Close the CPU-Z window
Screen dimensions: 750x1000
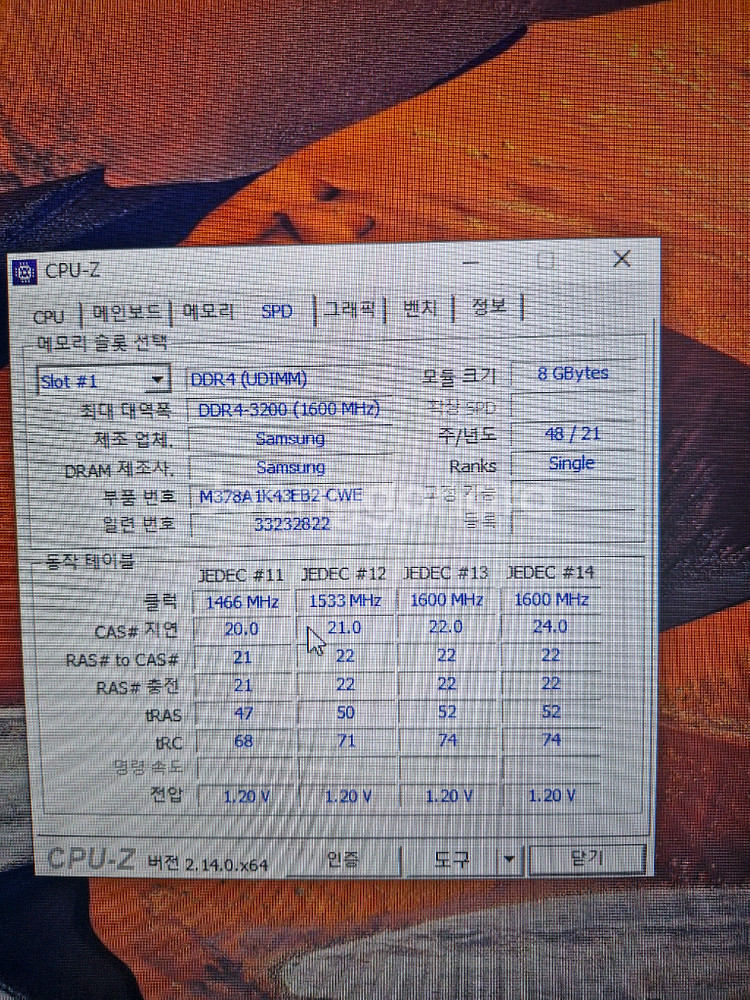coord(622,258)
